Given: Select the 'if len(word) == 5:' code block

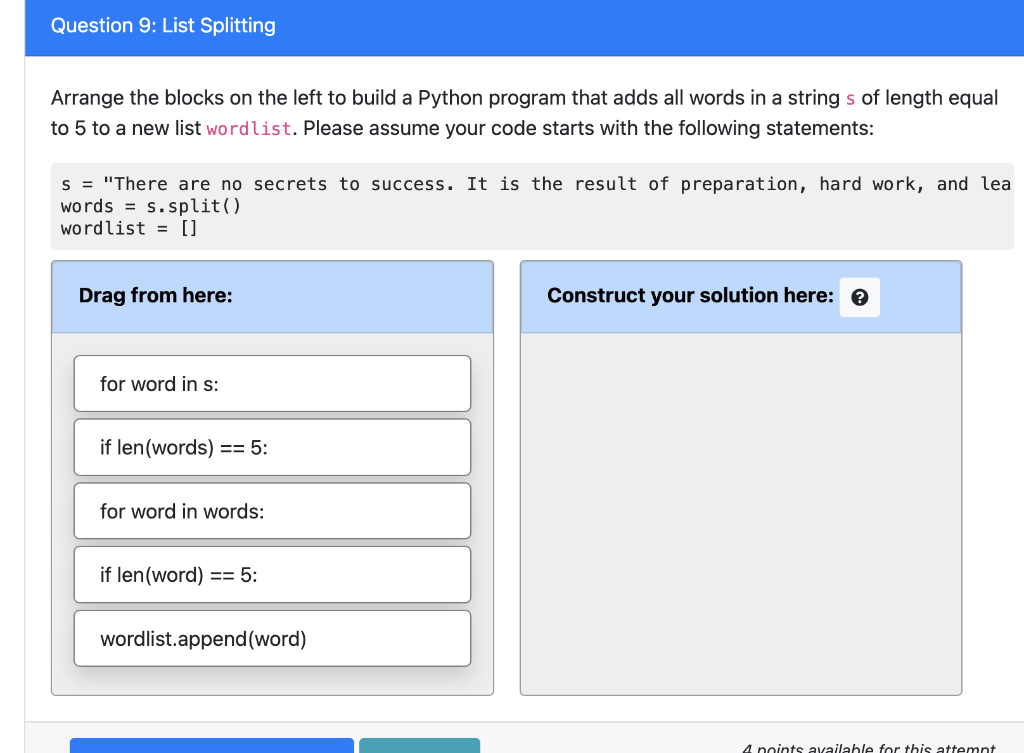Looking at the screenshot, I should [x=272, y=574].
